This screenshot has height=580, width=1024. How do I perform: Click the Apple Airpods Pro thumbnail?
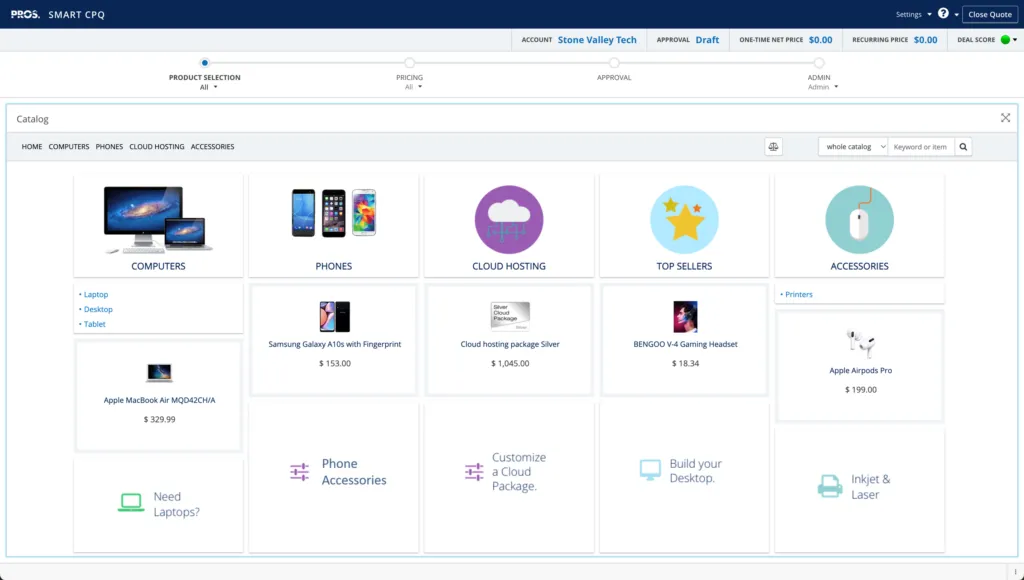click(x=861, y=343)
